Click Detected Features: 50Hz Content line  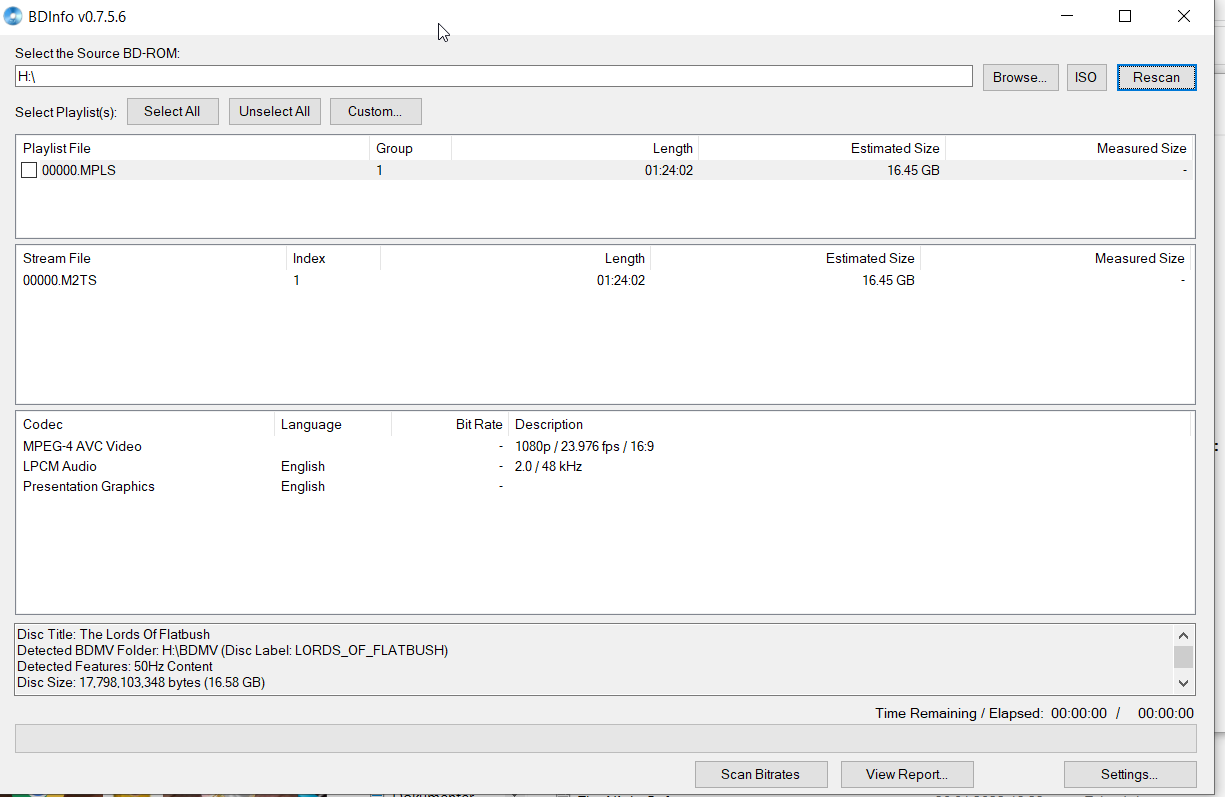pyautogui.click(x=115, y=666)
